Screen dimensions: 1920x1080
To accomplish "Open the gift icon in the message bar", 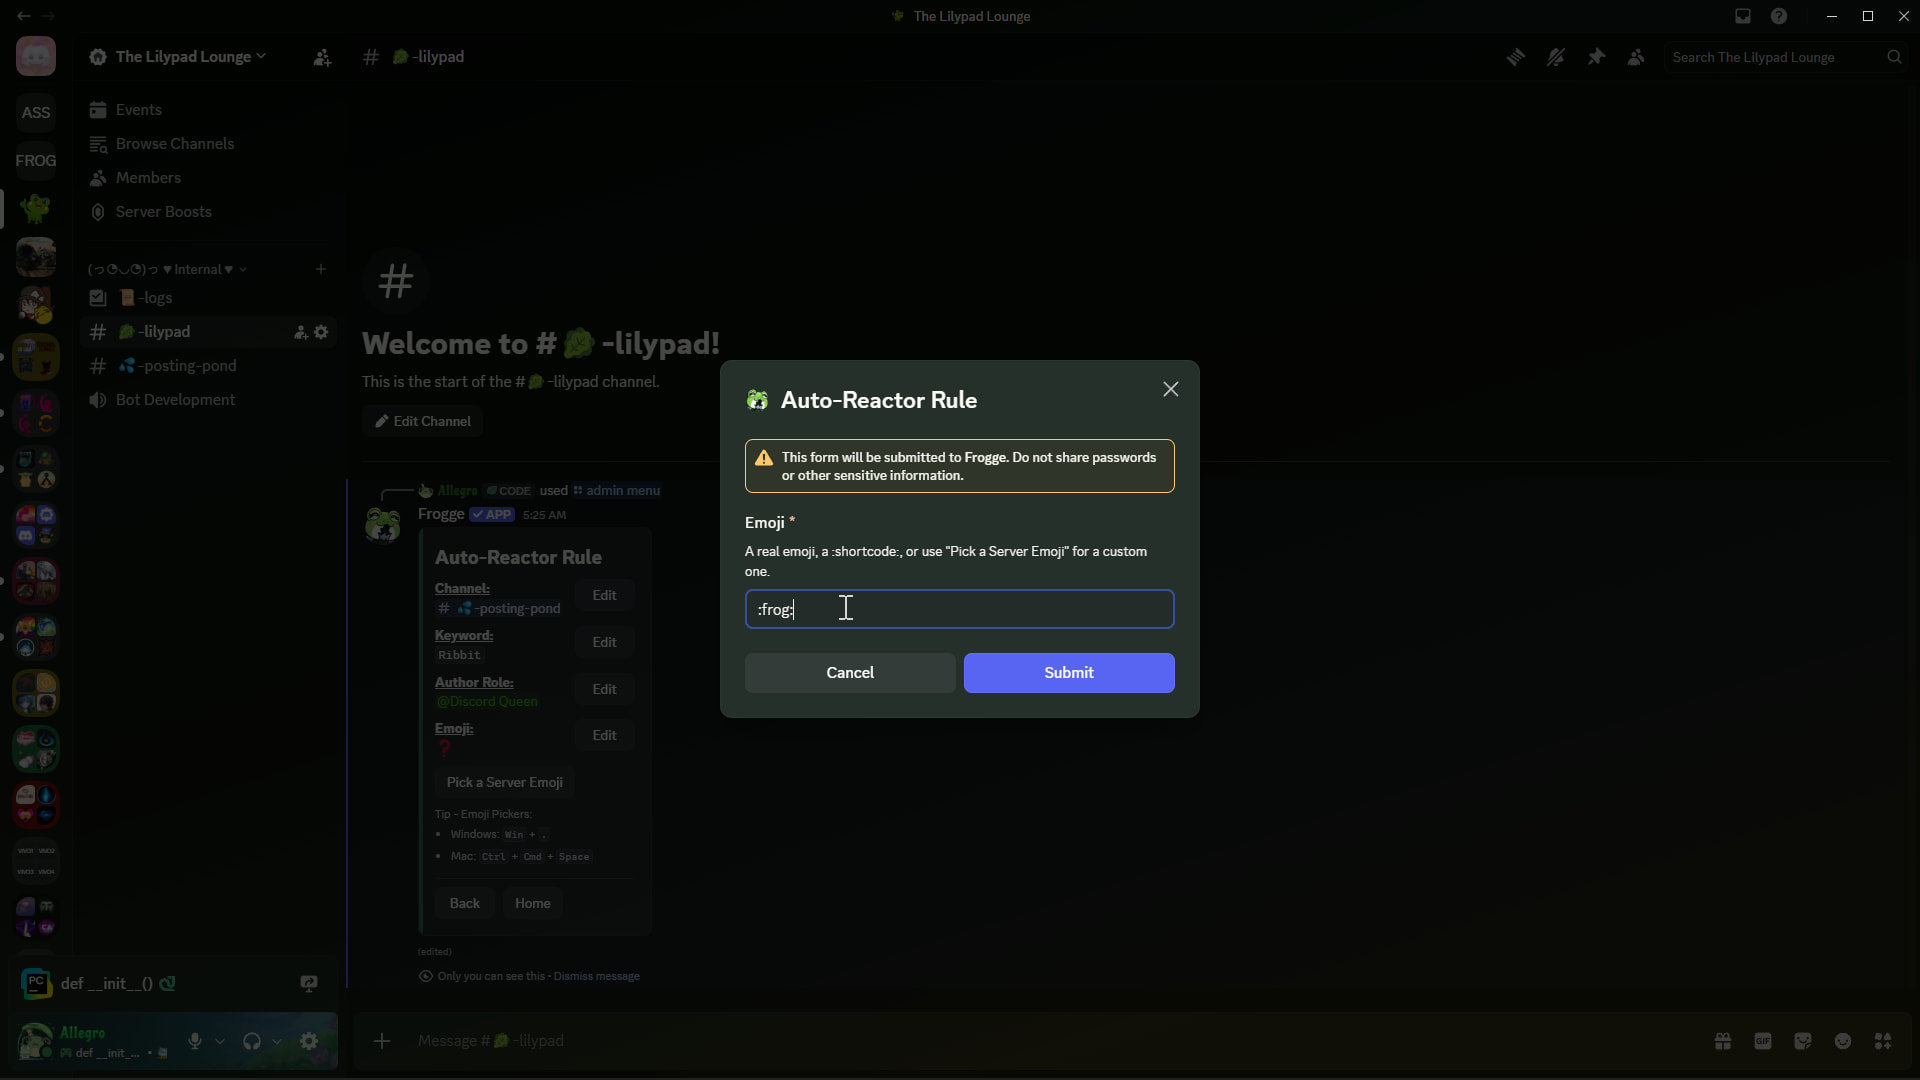I will coord(1723,1041).
